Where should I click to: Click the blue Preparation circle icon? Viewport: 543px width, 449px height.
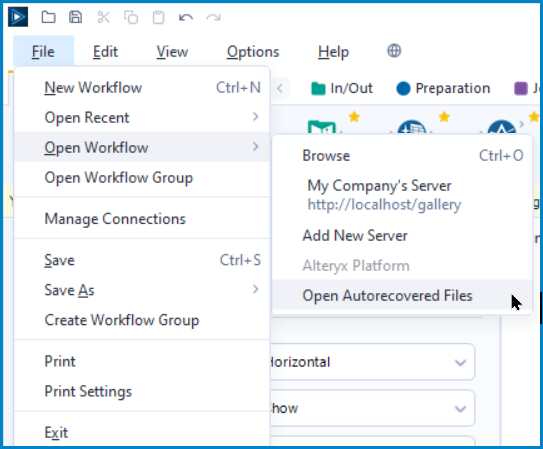point(403,88)
